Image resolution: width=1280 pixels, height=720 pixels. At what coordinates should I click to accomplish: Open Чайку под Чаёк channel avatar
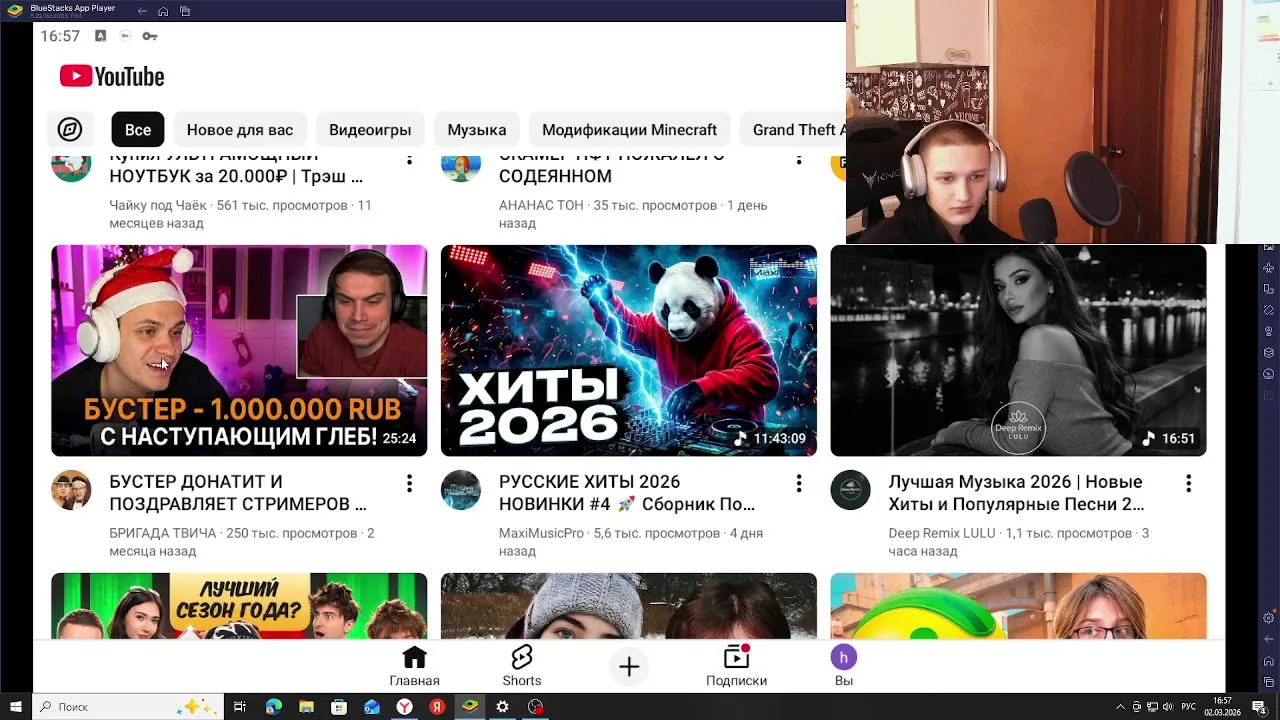[x=71, y=168]
